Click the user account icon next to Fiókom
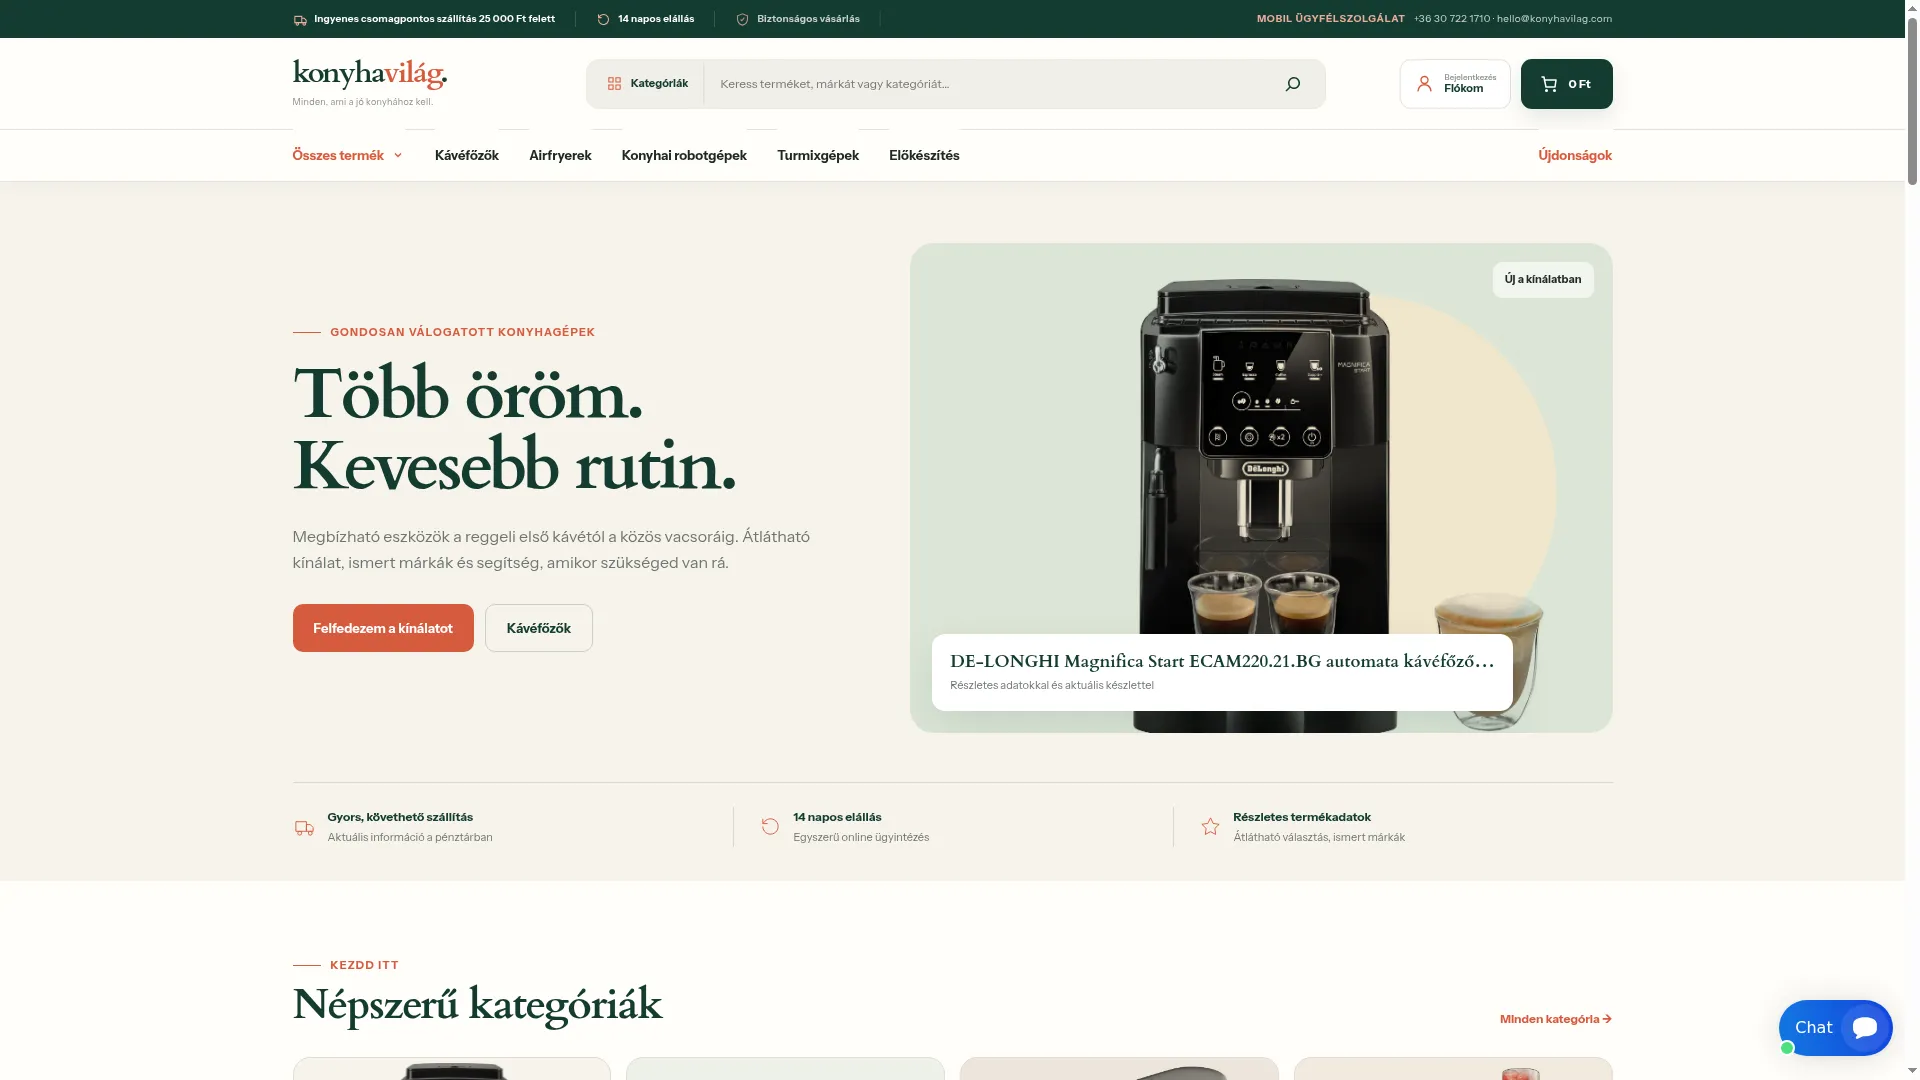The height and width of the screenshot is (1080, 1920). [1424, 84]
